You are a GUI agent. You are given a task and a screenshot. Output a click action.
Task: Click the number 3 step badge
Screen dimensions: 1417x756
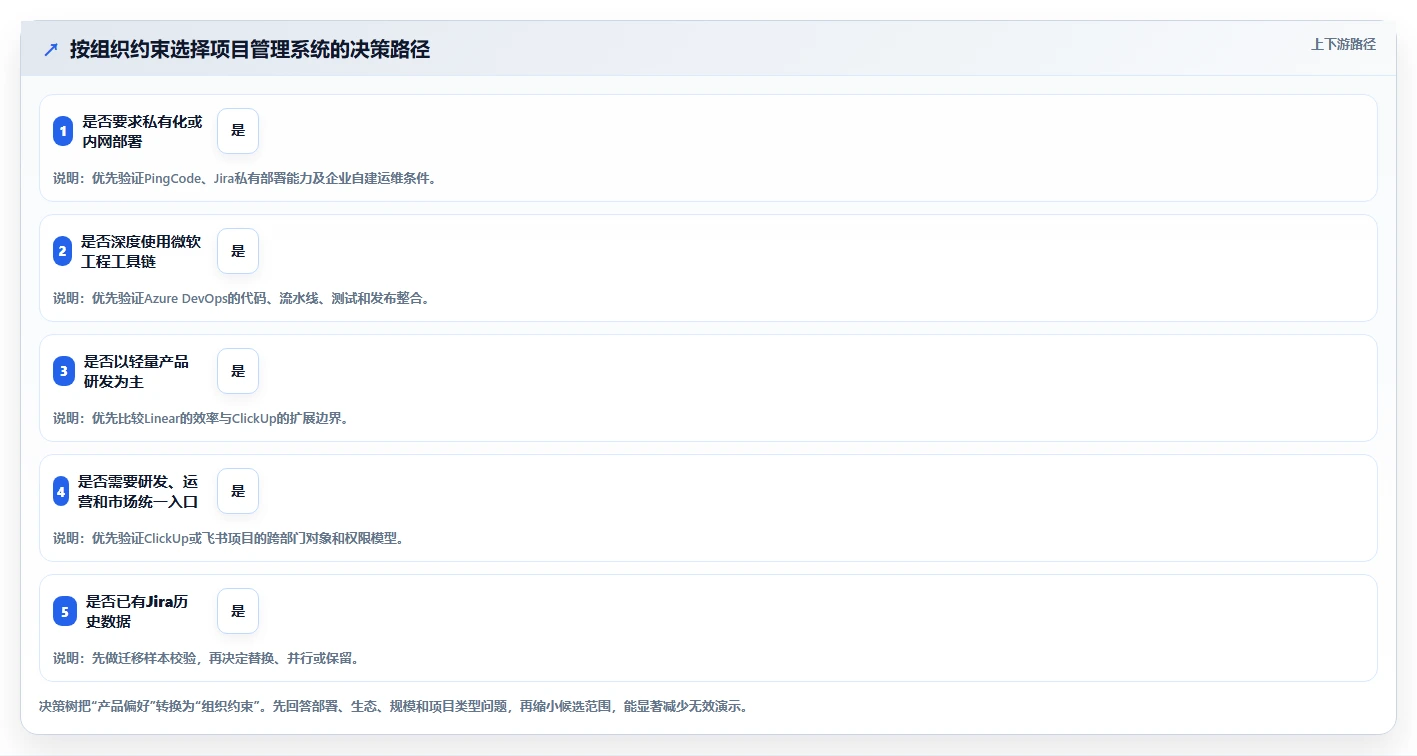(x=63, y=371)
